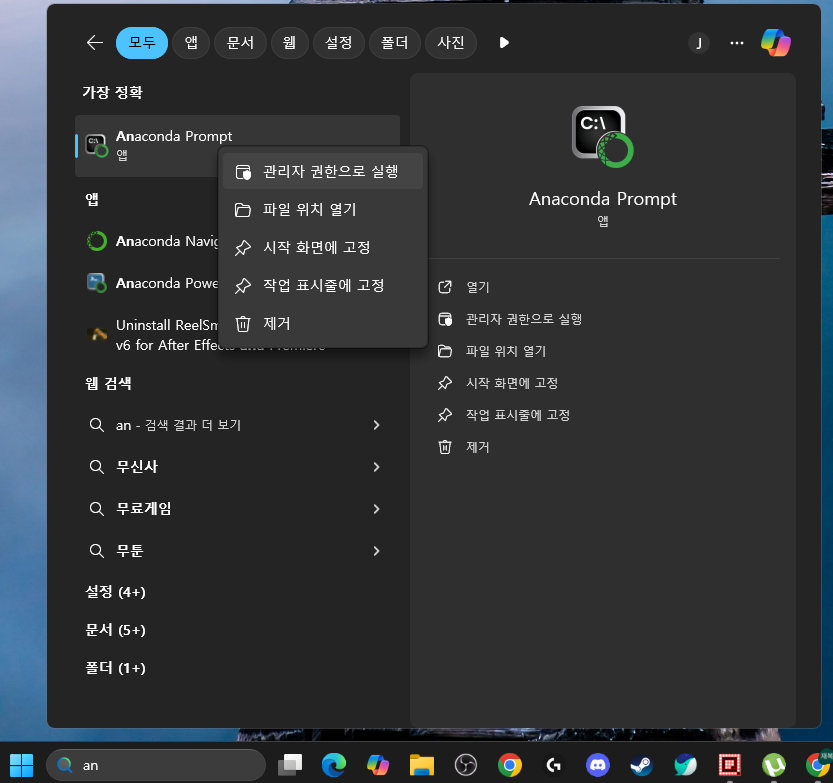Image resolution: width=833 pixels, height=783 pixels.
Task: Click 열기 in the details pane
Action: coord(477,287)
